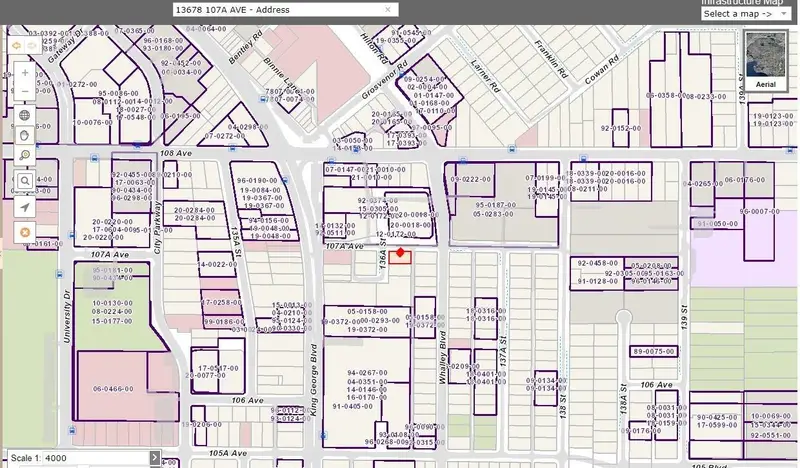This screenshot has height=468, width=800.
Task: Select the pan hand tool
Action: (25, 135)
